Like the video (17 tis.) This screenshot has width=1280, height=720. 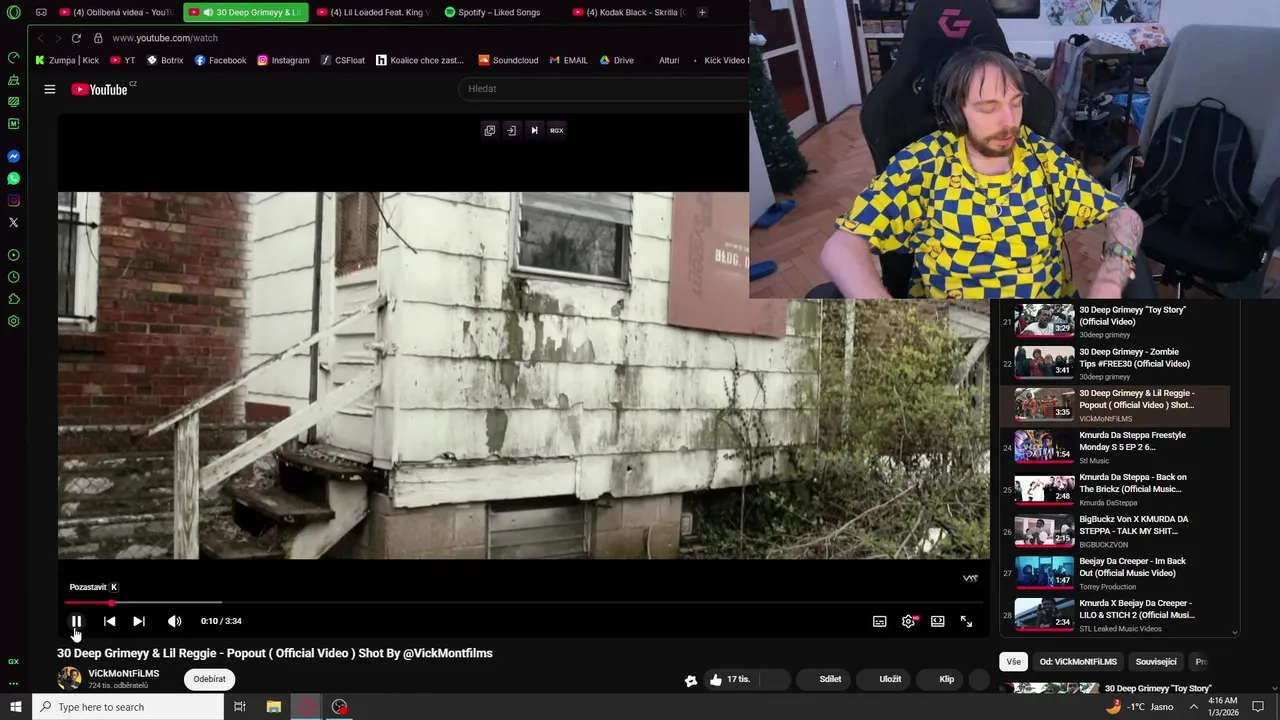(729, 679)
